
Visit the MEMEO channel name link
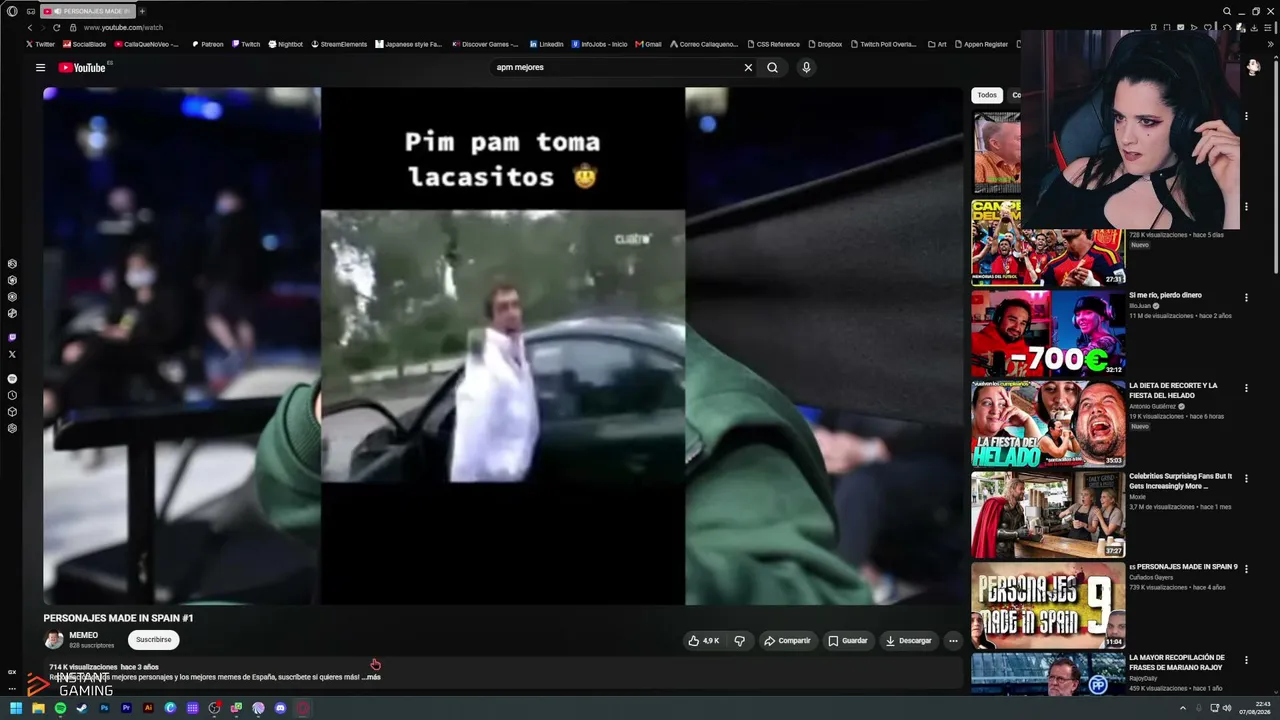tap(83, 635)
